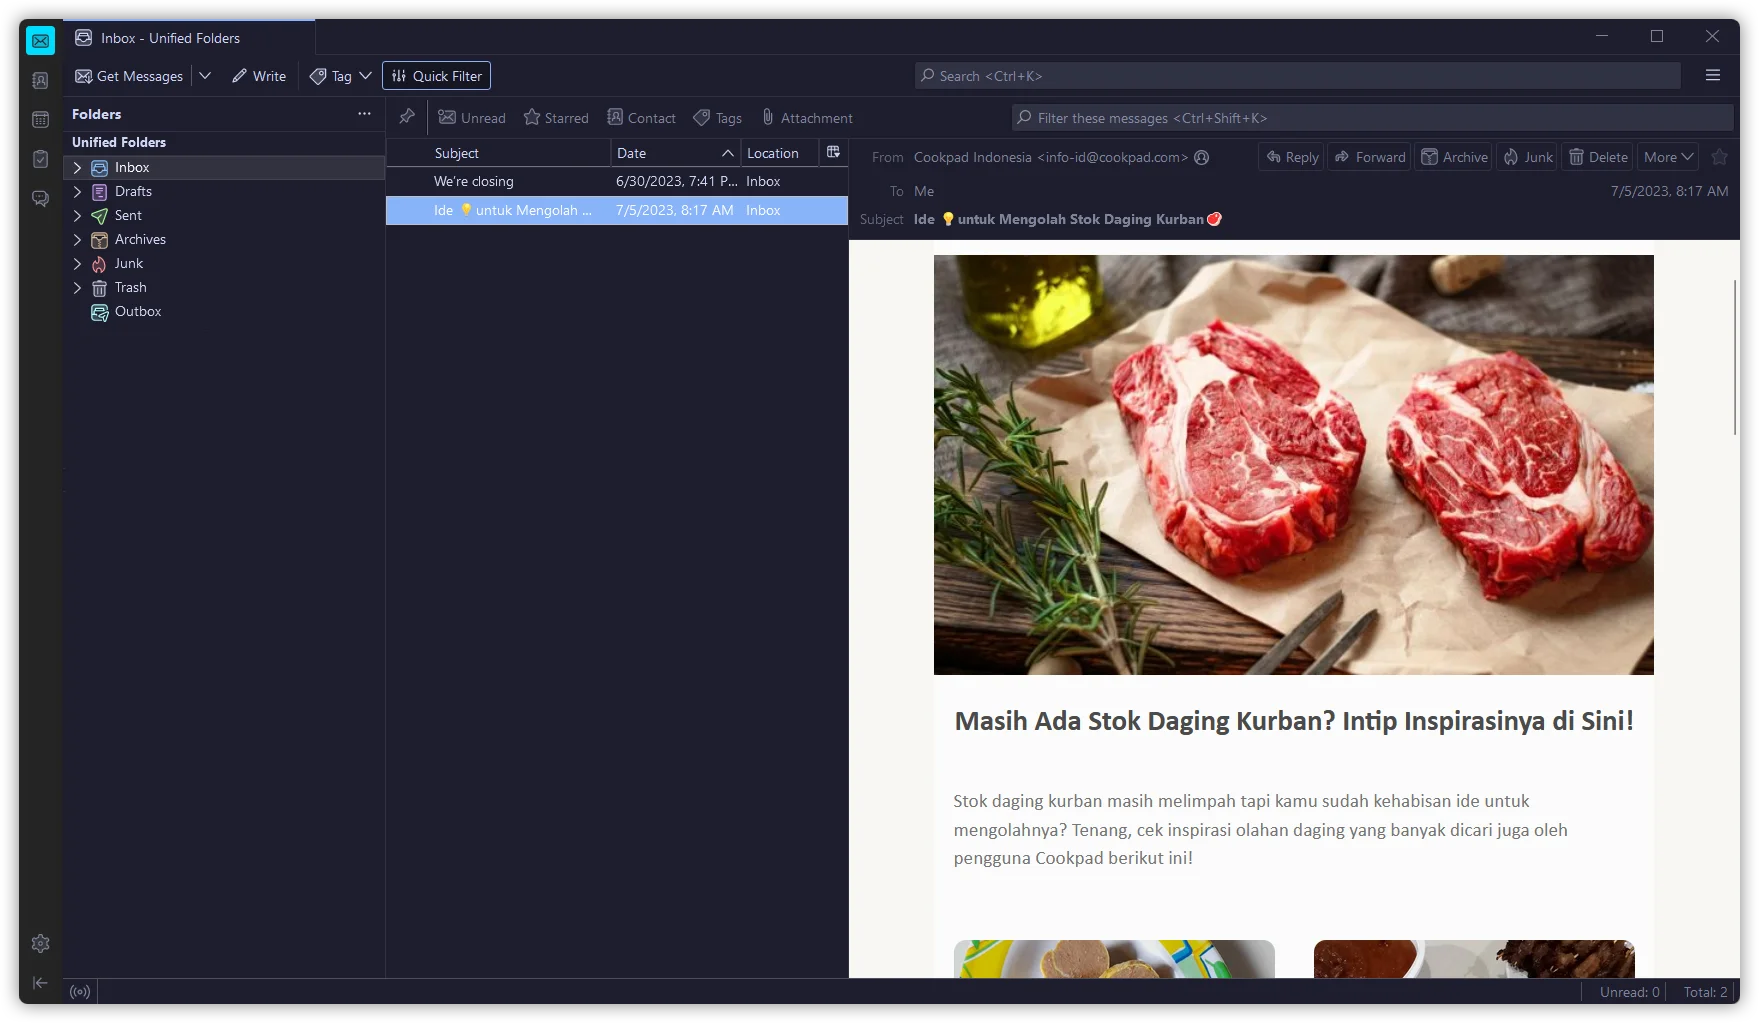Toggle the Attachment quick filter
Screen dimensions: 1759x1023
(x=806, y=118)
